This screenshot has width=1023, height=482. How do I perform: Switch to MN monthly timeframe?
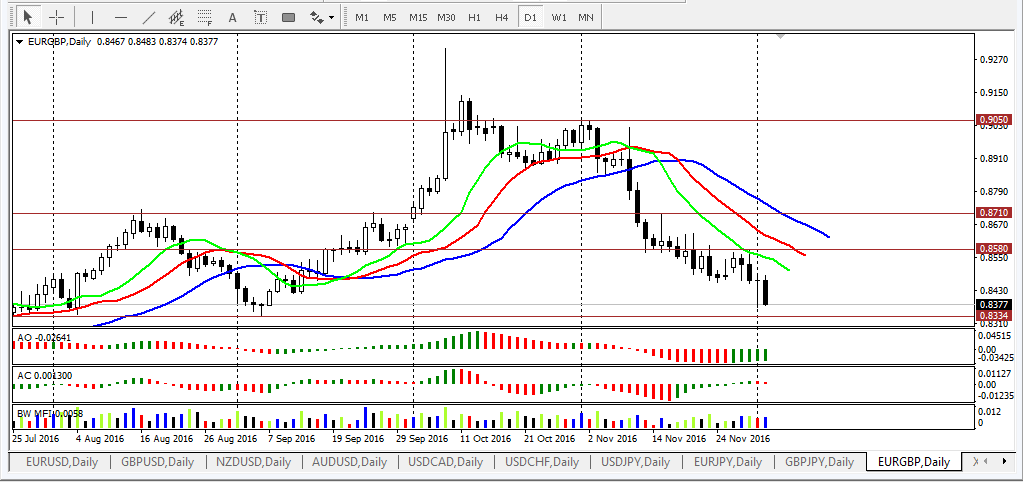pyautogui.click(x=586, y=18)
